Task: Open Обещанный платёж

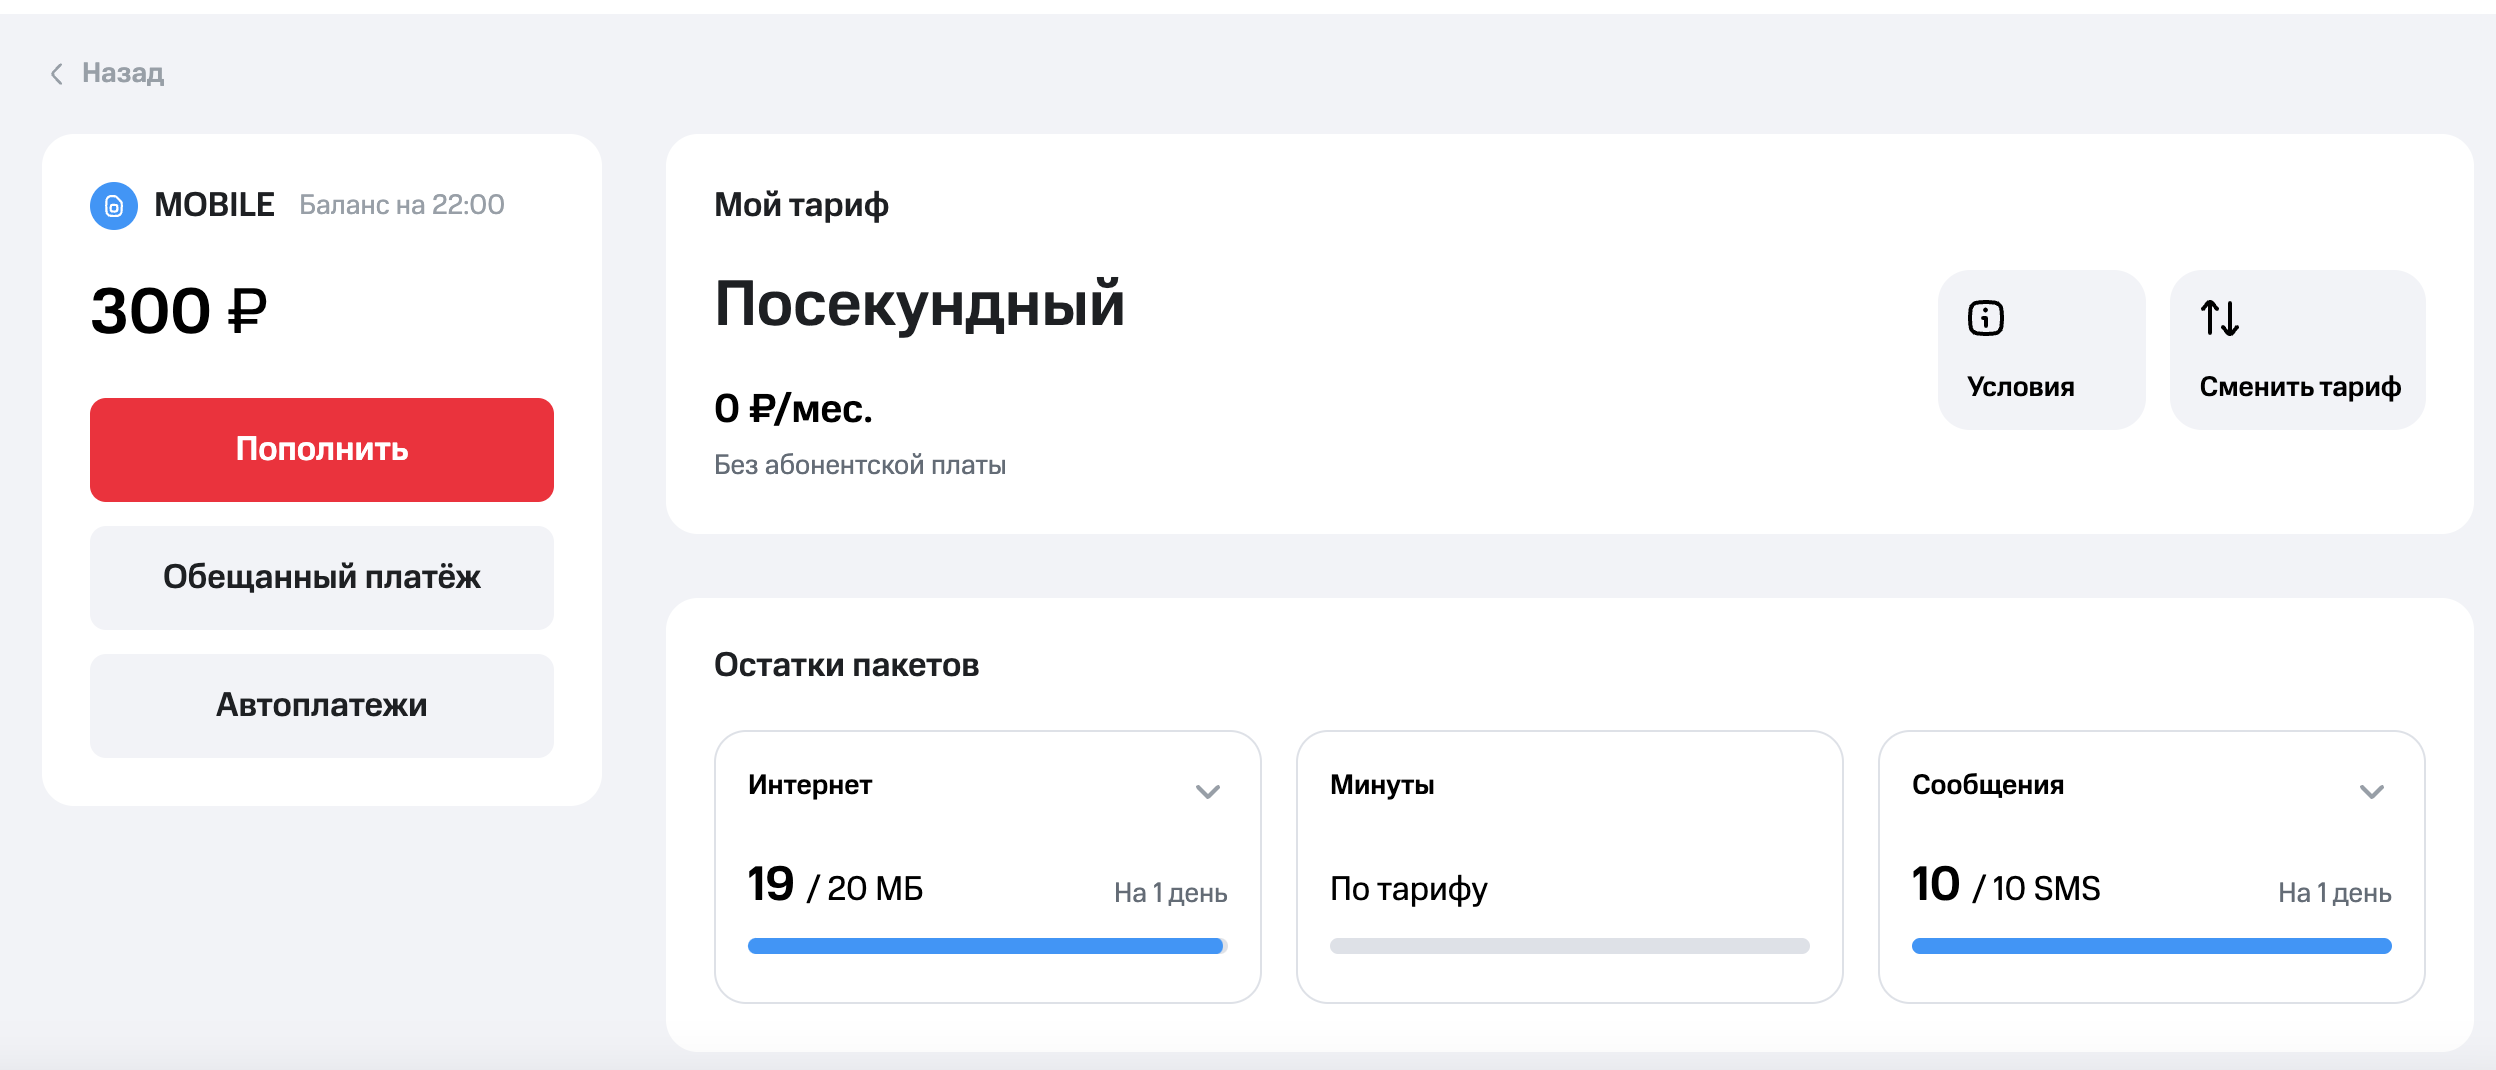Action: pyautogui.click(x=322, y=578)
